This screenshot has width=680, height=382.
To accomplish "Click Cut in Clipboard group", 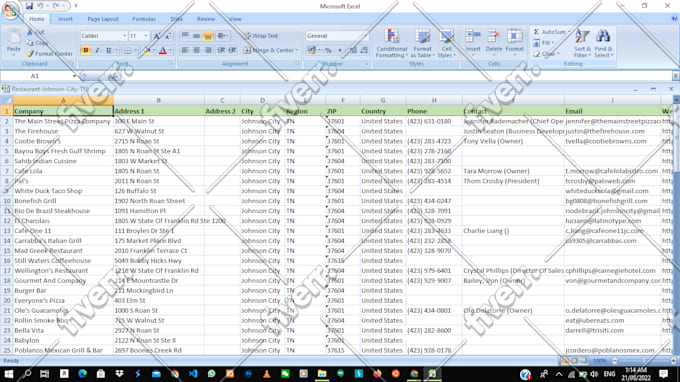I will pyautogui.click(x=36, y=32).
